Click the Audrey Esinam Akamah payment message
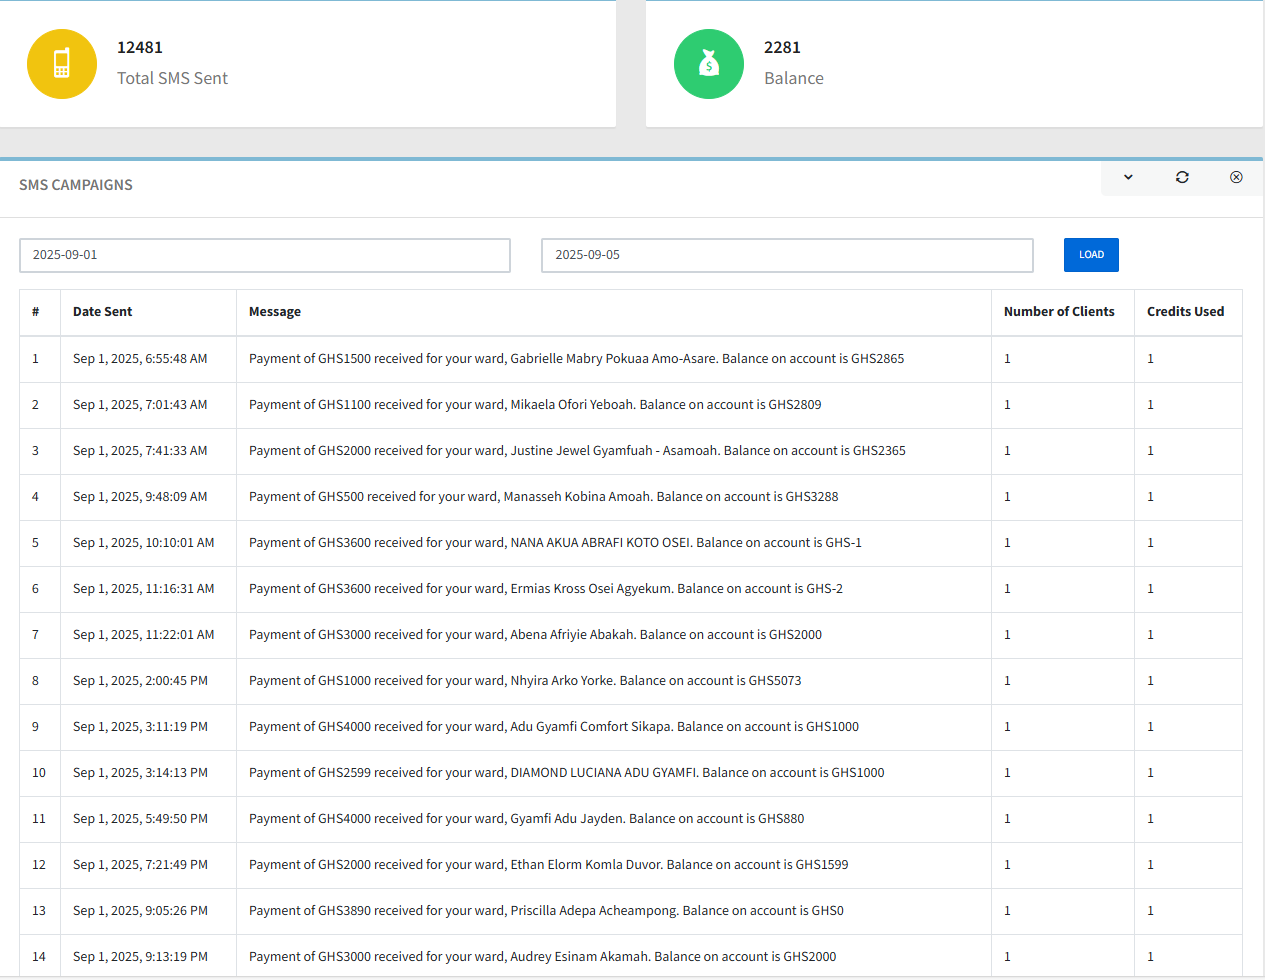Image resolution: width=1265 pixels, height=980 pixels. pyautogui.click(x=542, y=957)
